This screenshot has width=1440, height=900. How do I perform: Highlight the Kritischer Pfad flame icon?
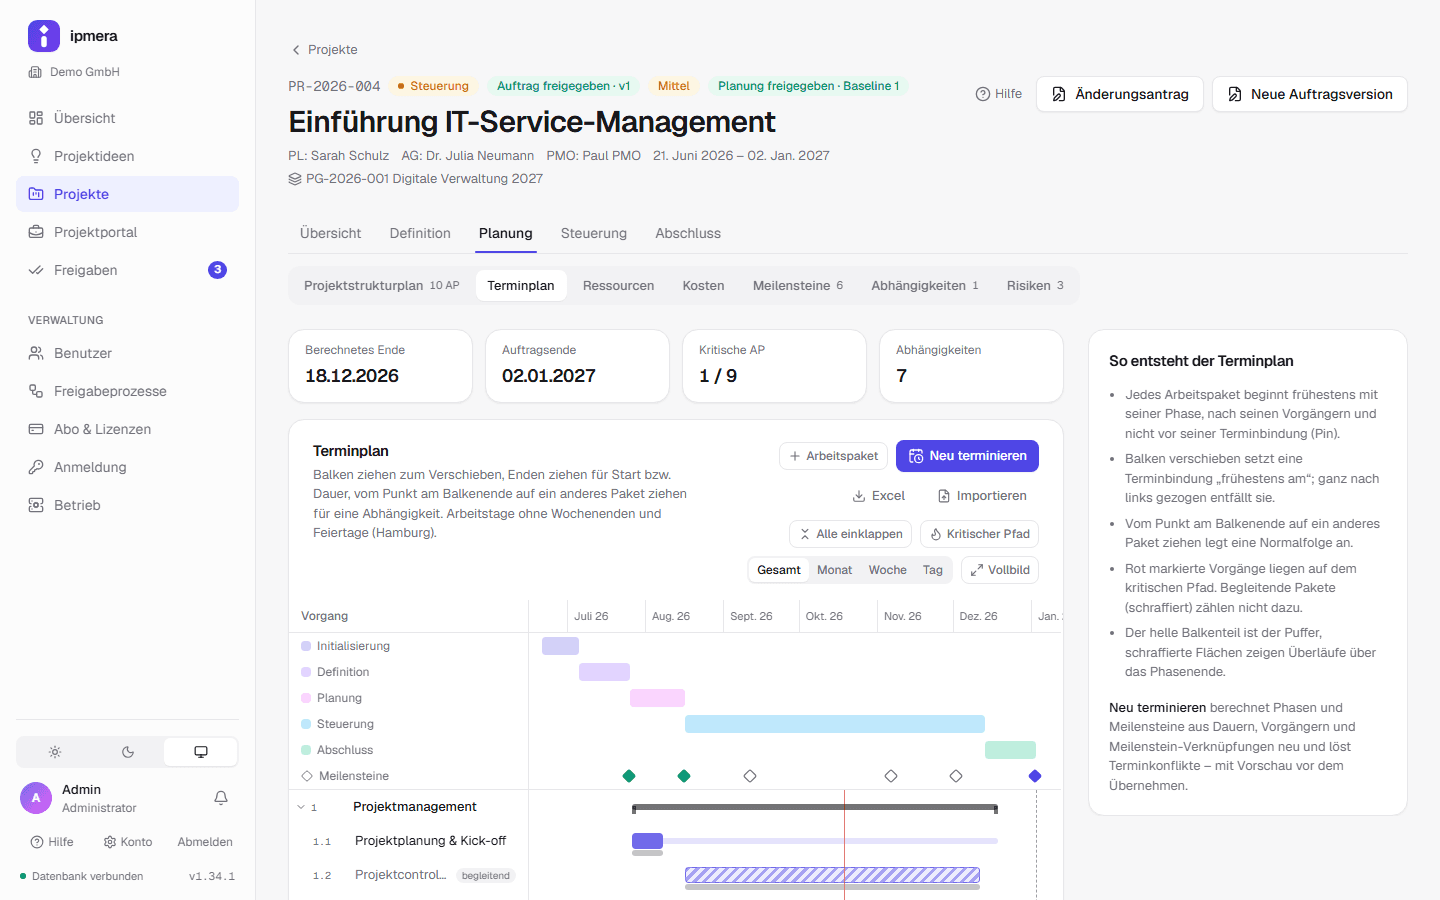tap(936, 534)
